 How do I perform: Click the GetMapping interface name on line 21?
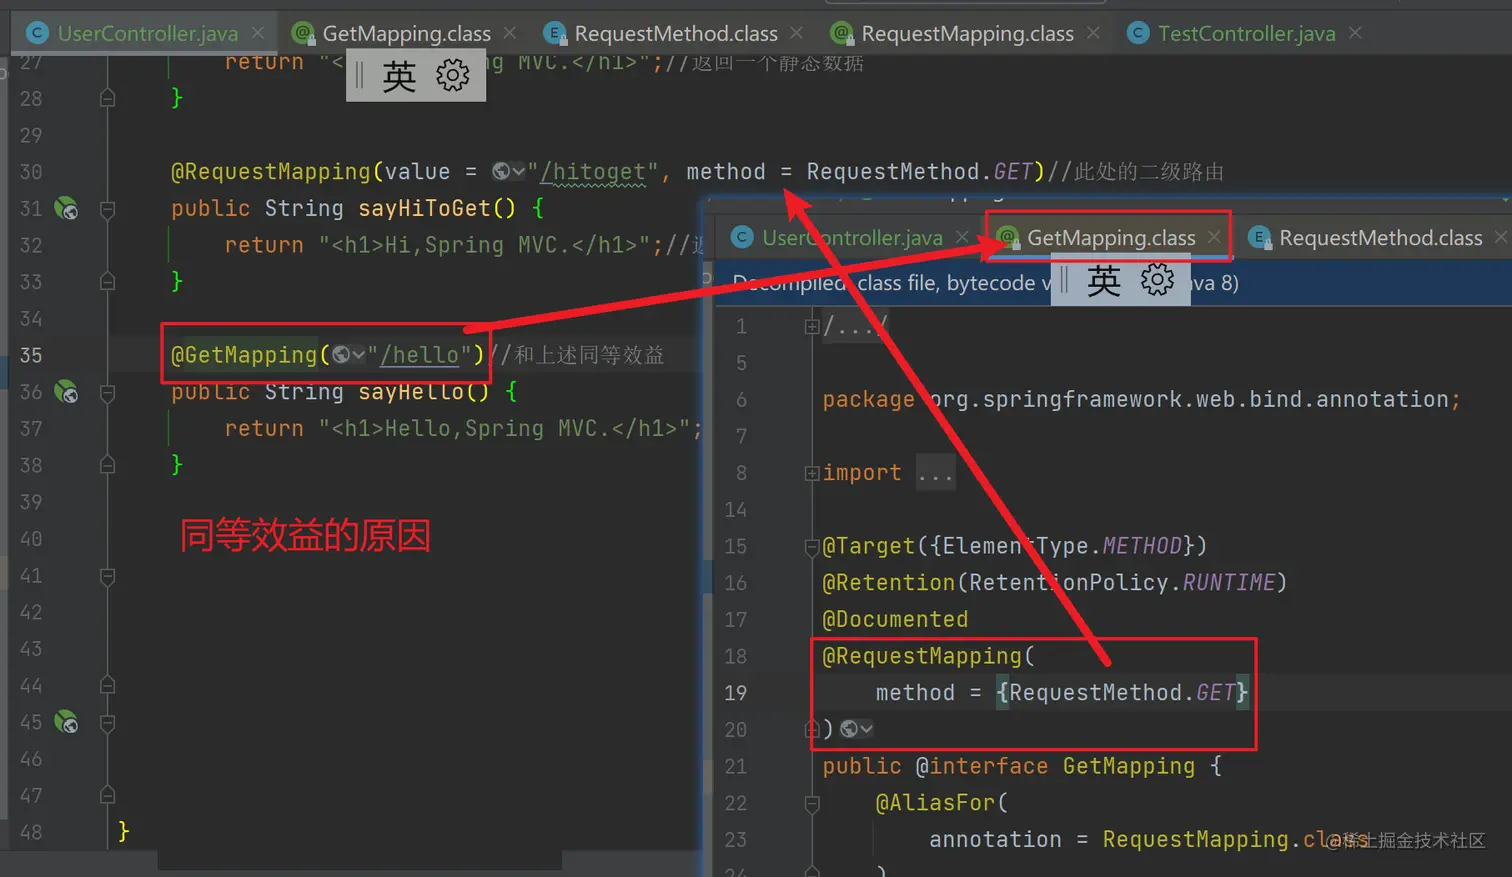pos(1129,766)
